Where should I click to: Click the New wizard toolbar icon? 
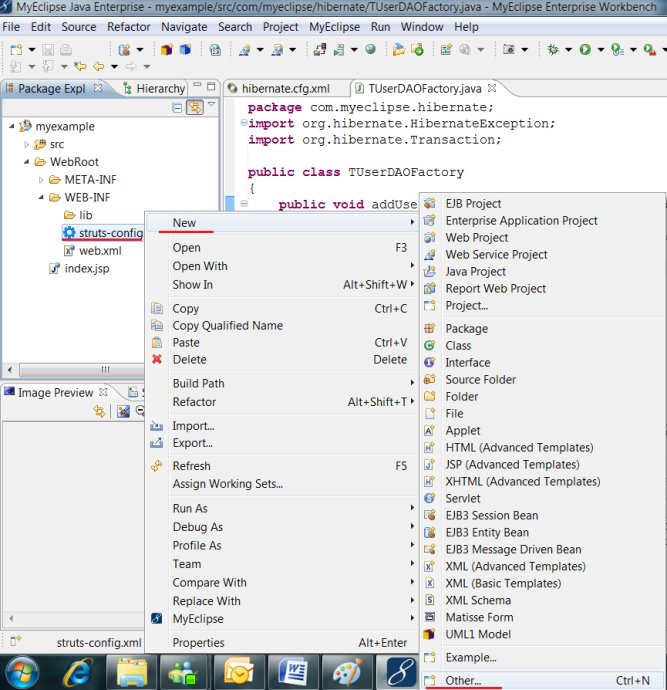click(16, 49)
